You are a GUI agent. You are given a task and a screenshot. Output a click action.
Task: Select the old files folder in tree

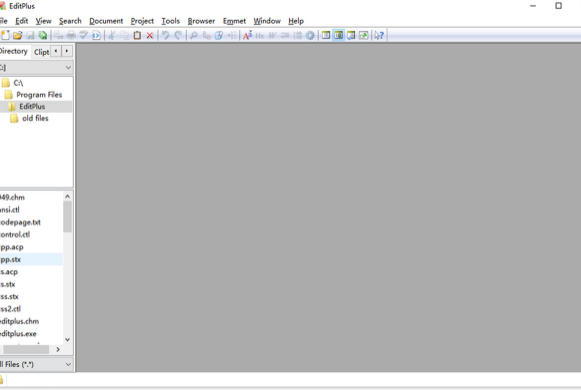click(x=35, y=119)
